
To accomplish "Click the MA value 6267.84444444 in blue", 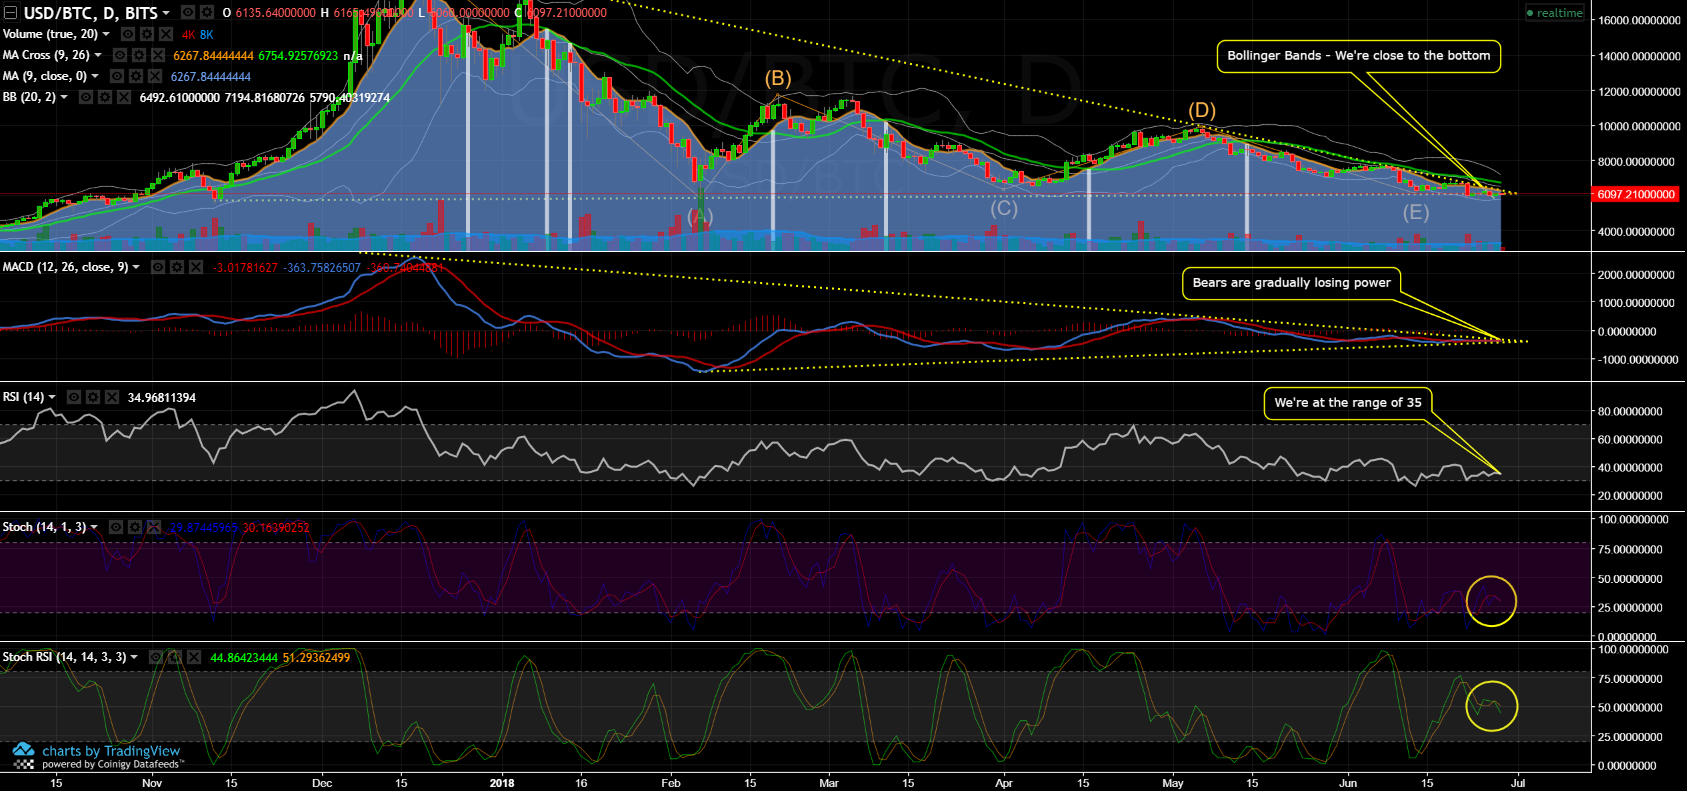I will 211,77.
